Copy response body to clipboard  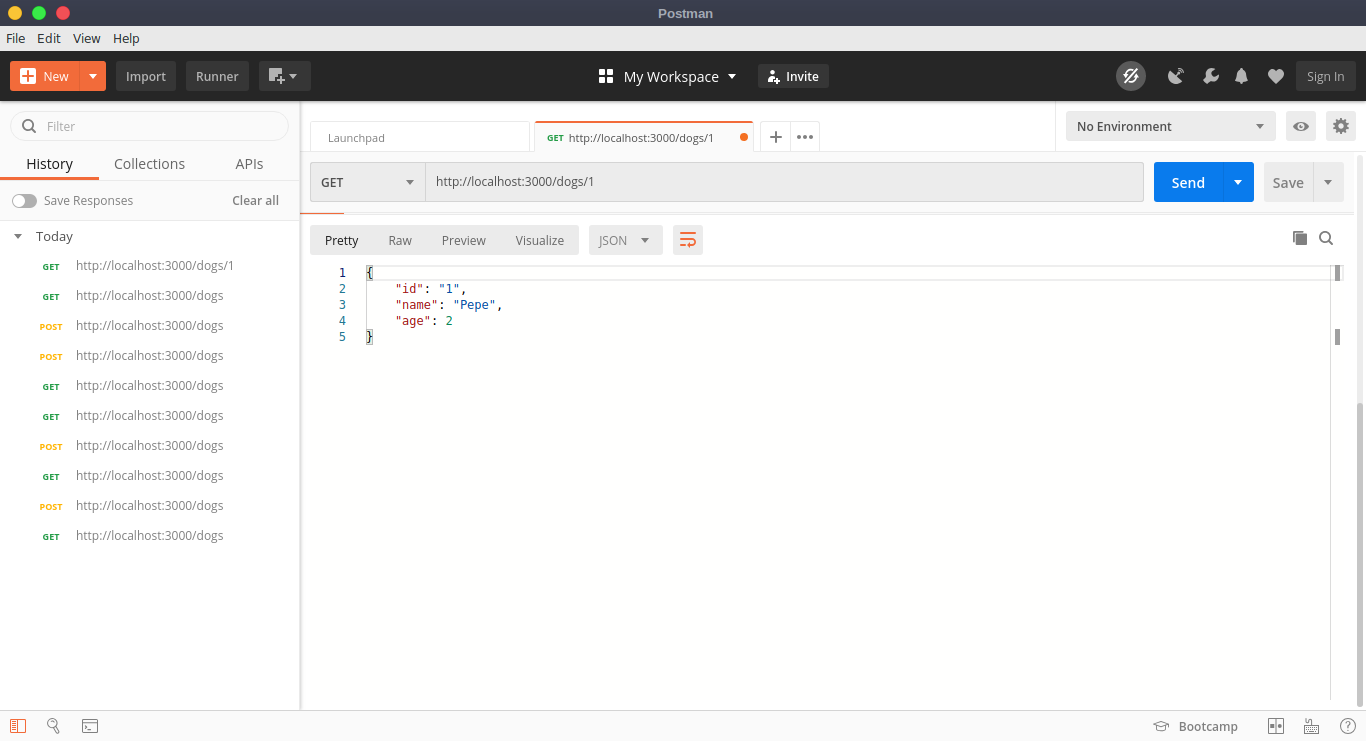pyautogui.click(x=1300, y=238)
